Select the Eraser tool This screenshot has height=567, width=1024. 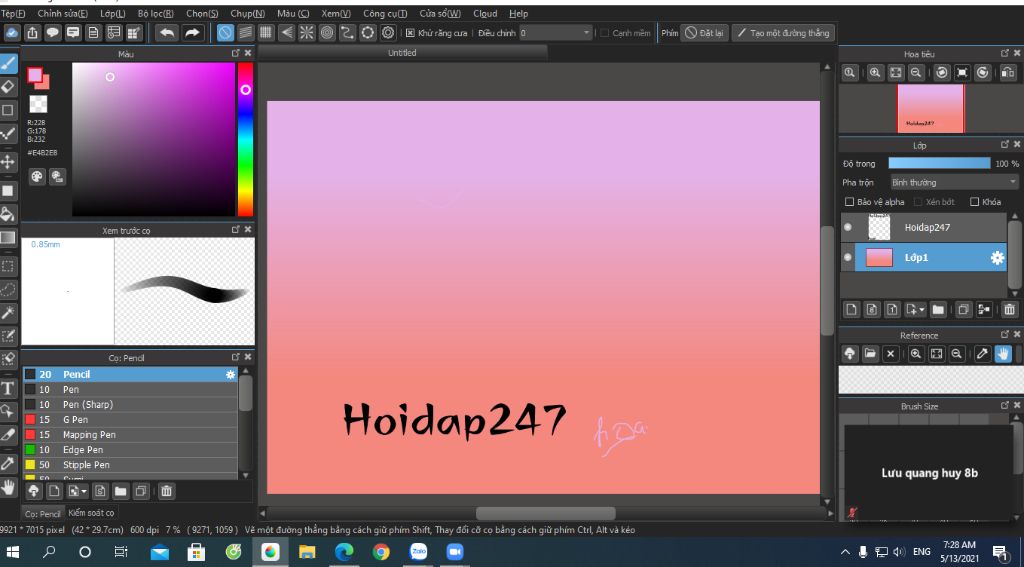click(x=8, y=87)
